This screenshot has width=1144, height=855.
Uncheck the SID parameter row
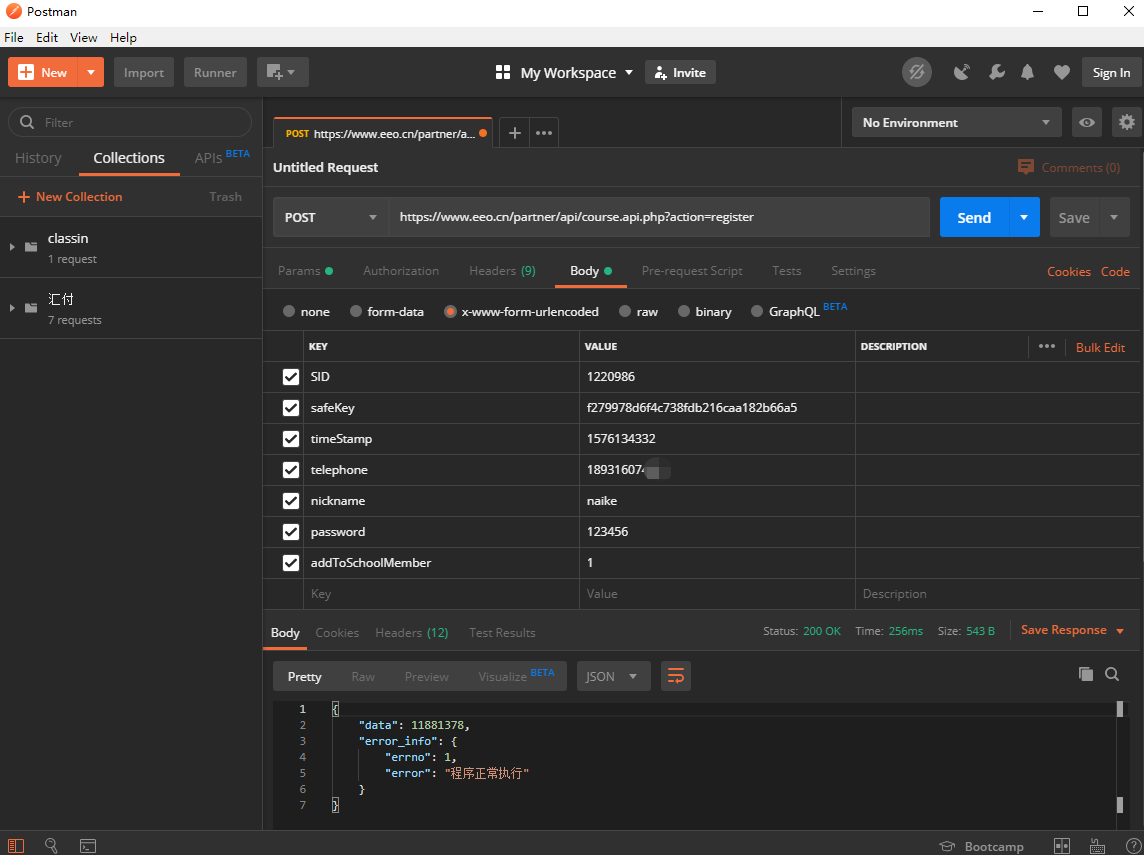click(290, 376)
